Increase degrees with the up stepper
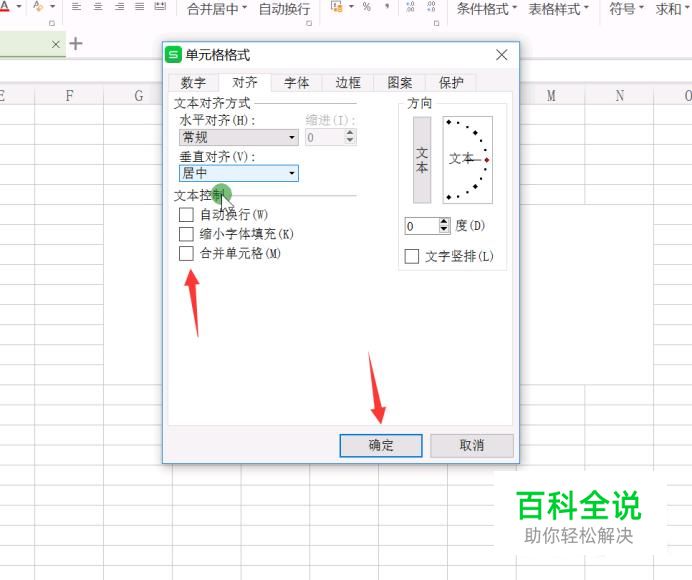Viewport: 692px width, 580px height. point(445,222)
